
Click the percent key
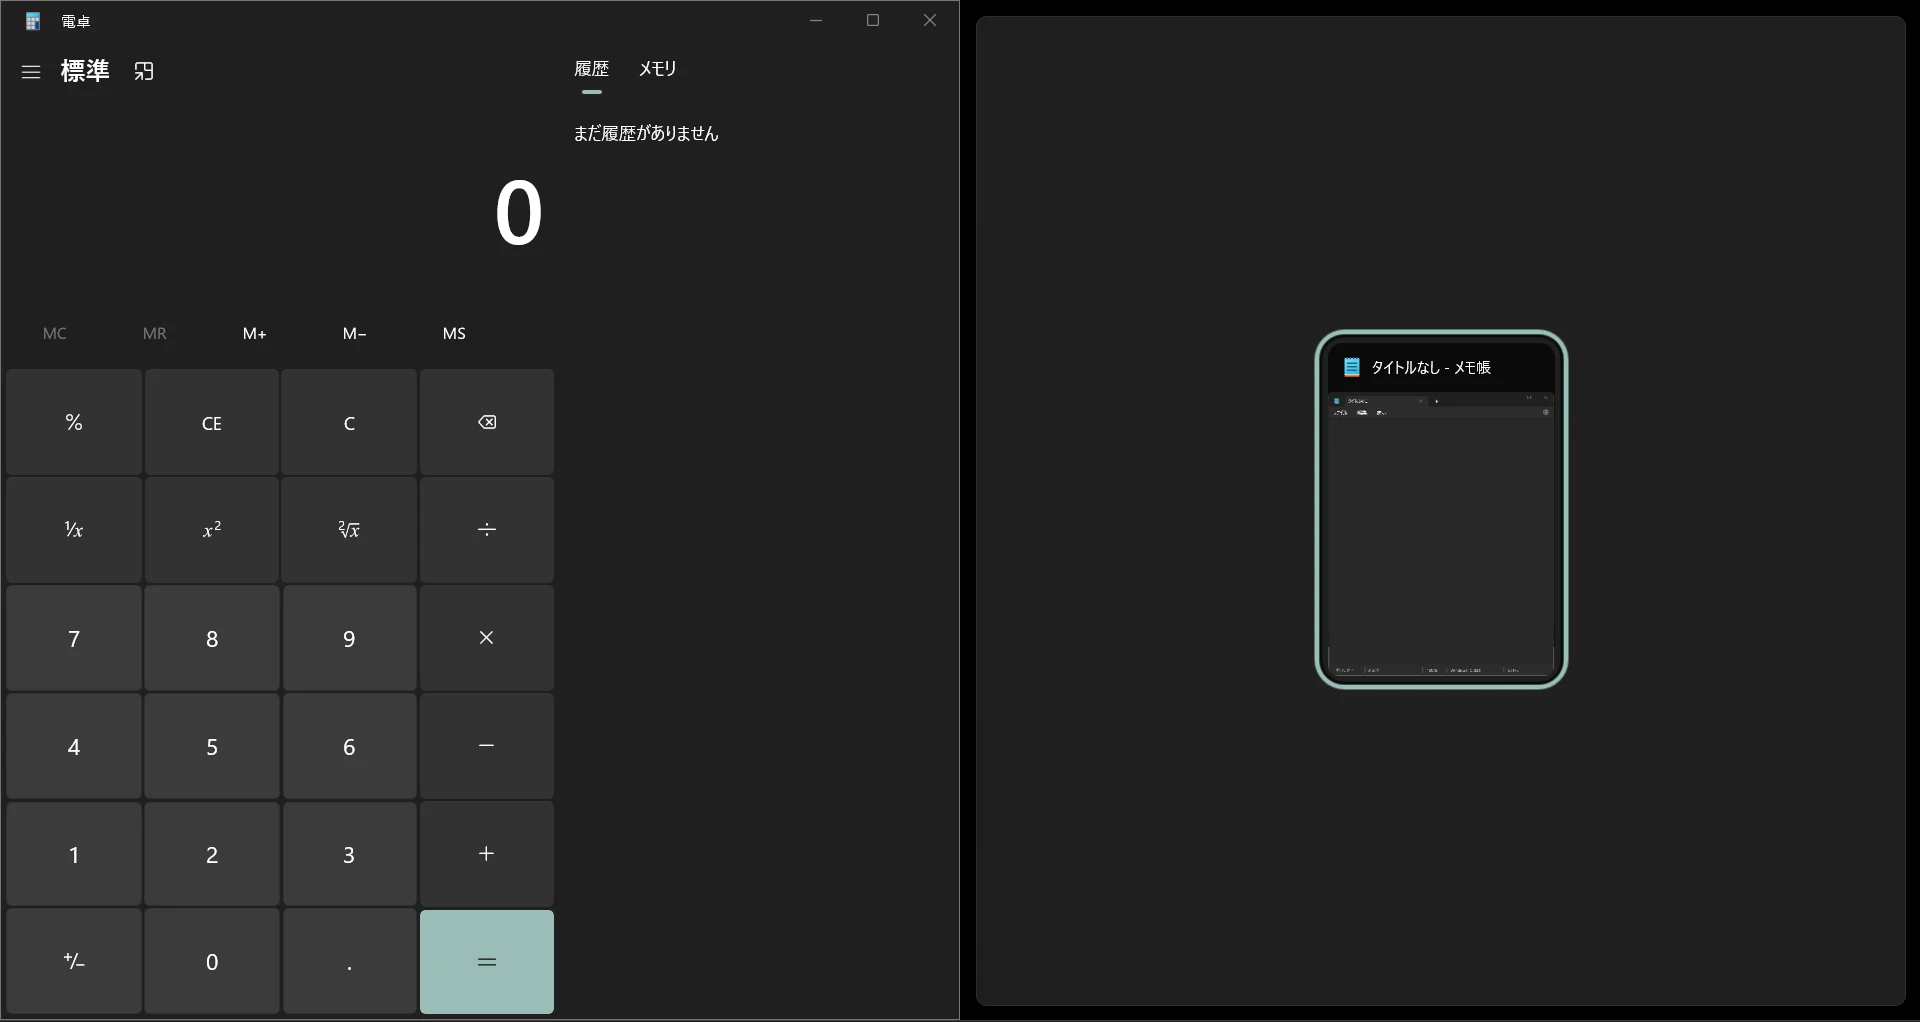tap(74, 422)
